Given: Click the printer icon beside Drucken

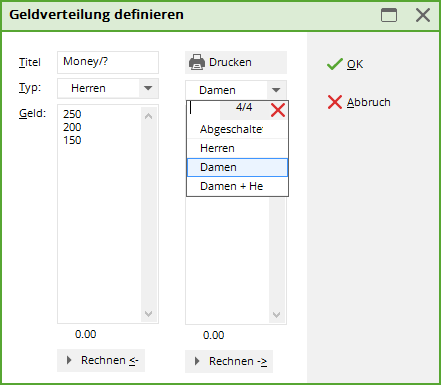Looking at the screenshot, I should 197,62.
